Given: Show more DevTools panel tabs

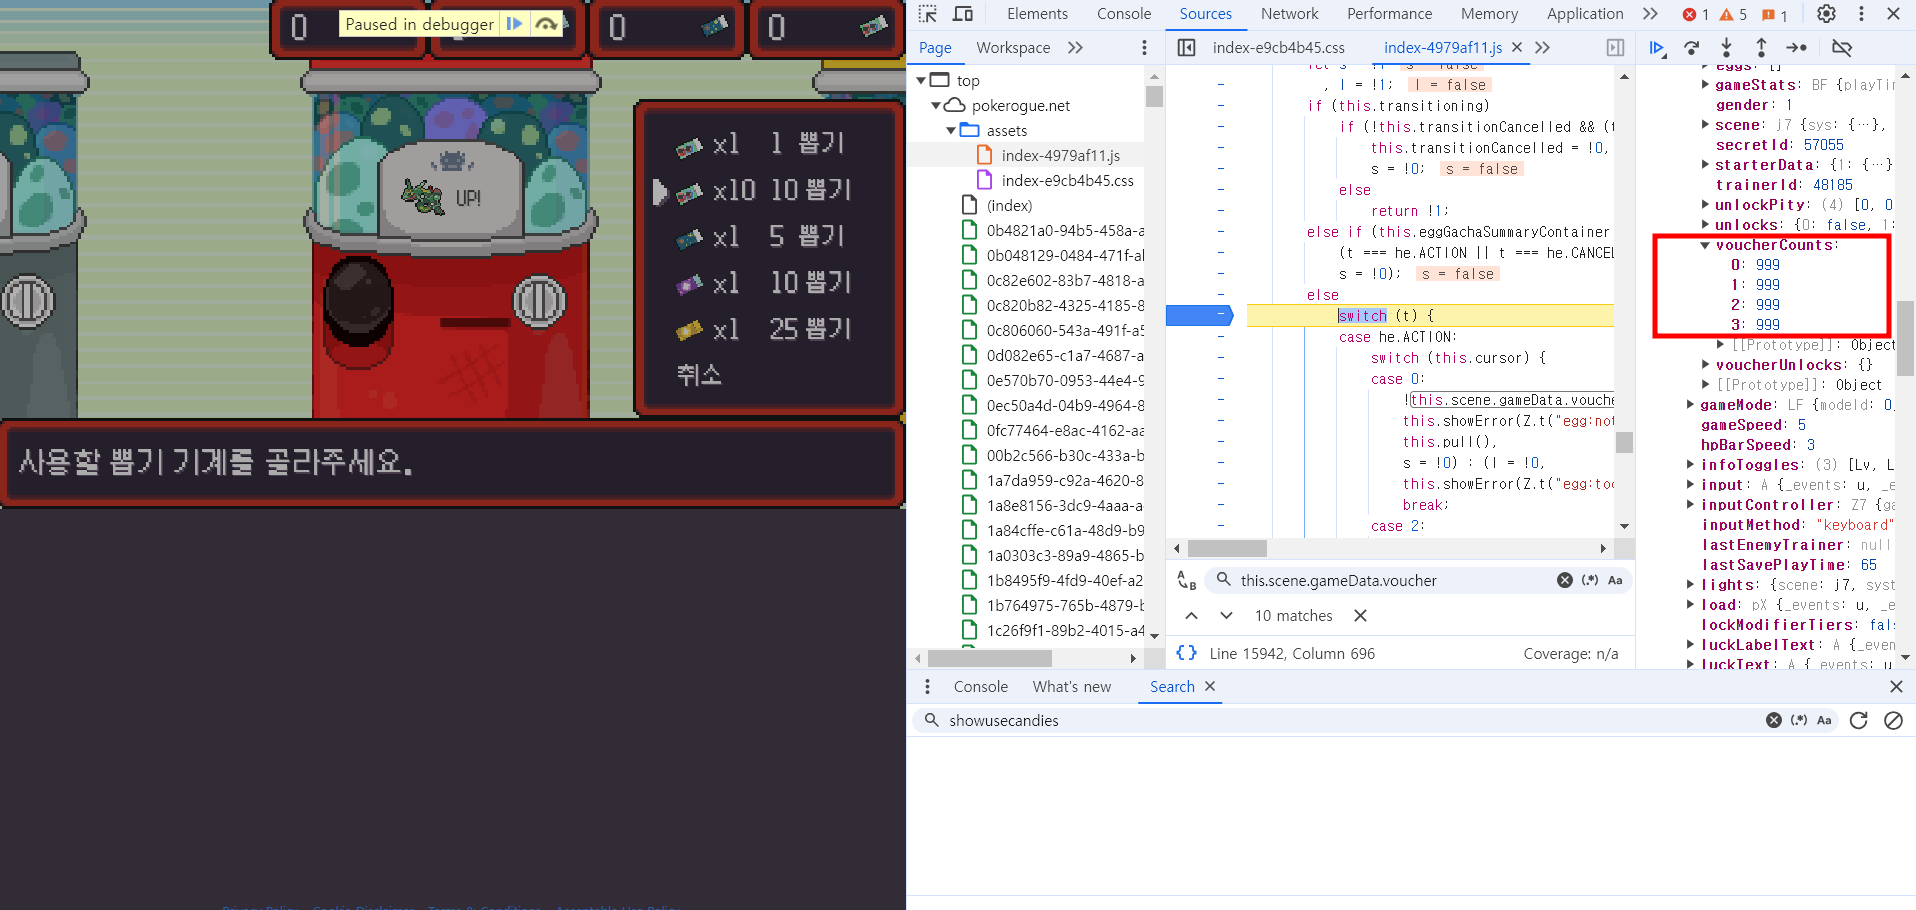Looking at the screenshot, I should (1650, 14).
